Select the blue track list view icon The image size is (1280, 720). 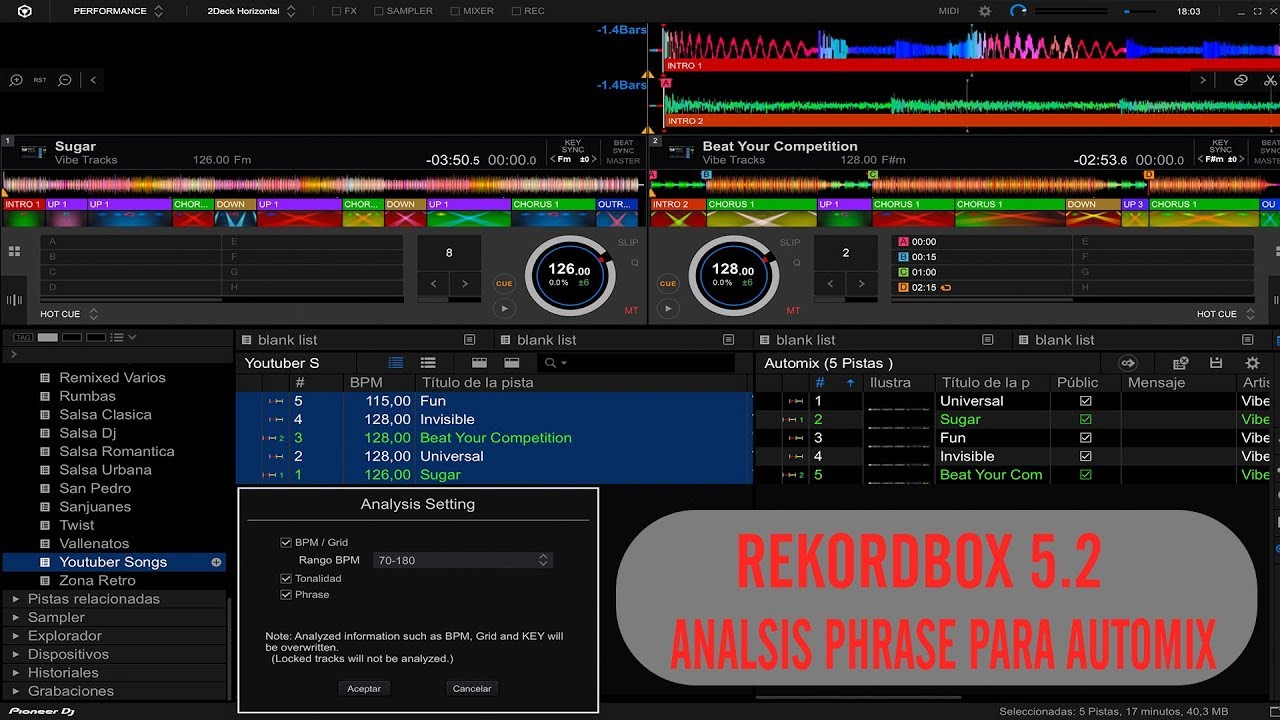click(x=396, y=363)
